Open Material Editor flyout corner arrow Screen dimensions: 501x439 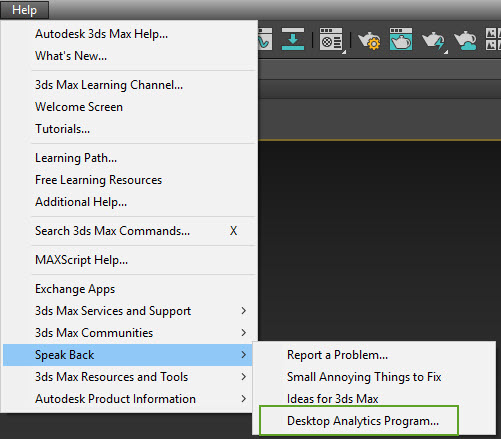point(344,52)
